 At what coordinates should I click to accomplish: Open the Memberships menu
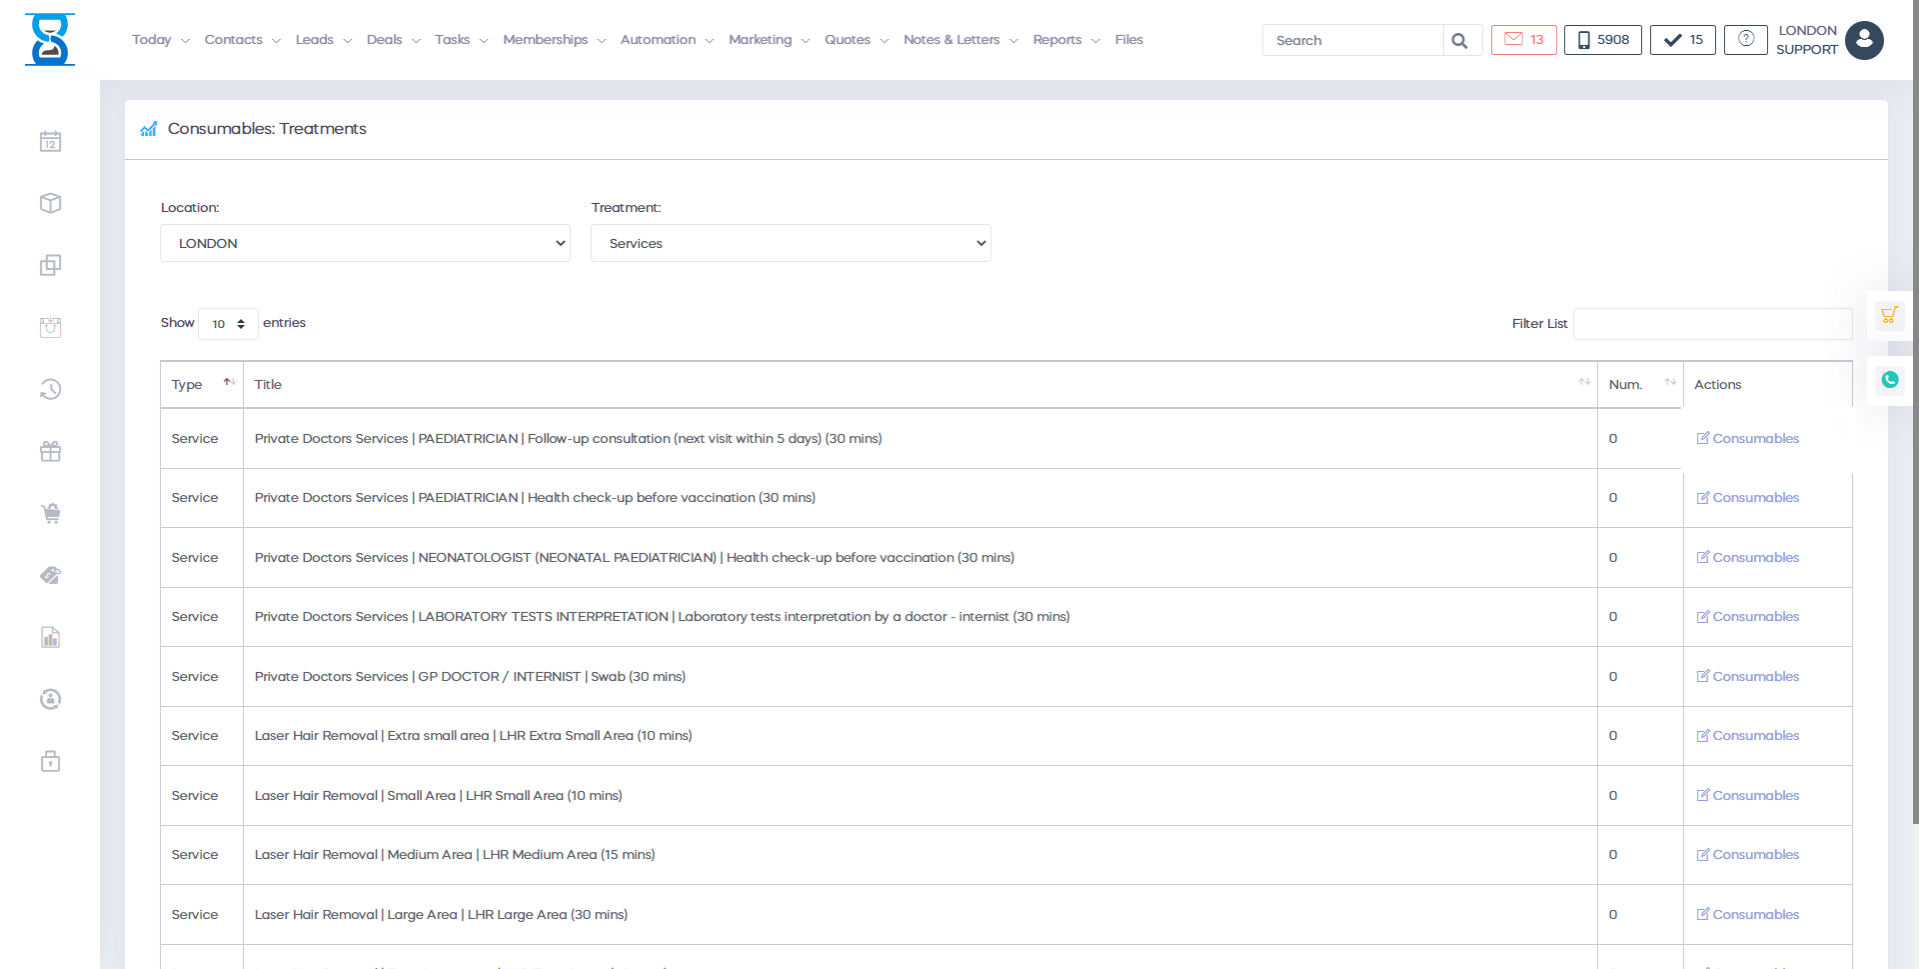coord(553,40)
